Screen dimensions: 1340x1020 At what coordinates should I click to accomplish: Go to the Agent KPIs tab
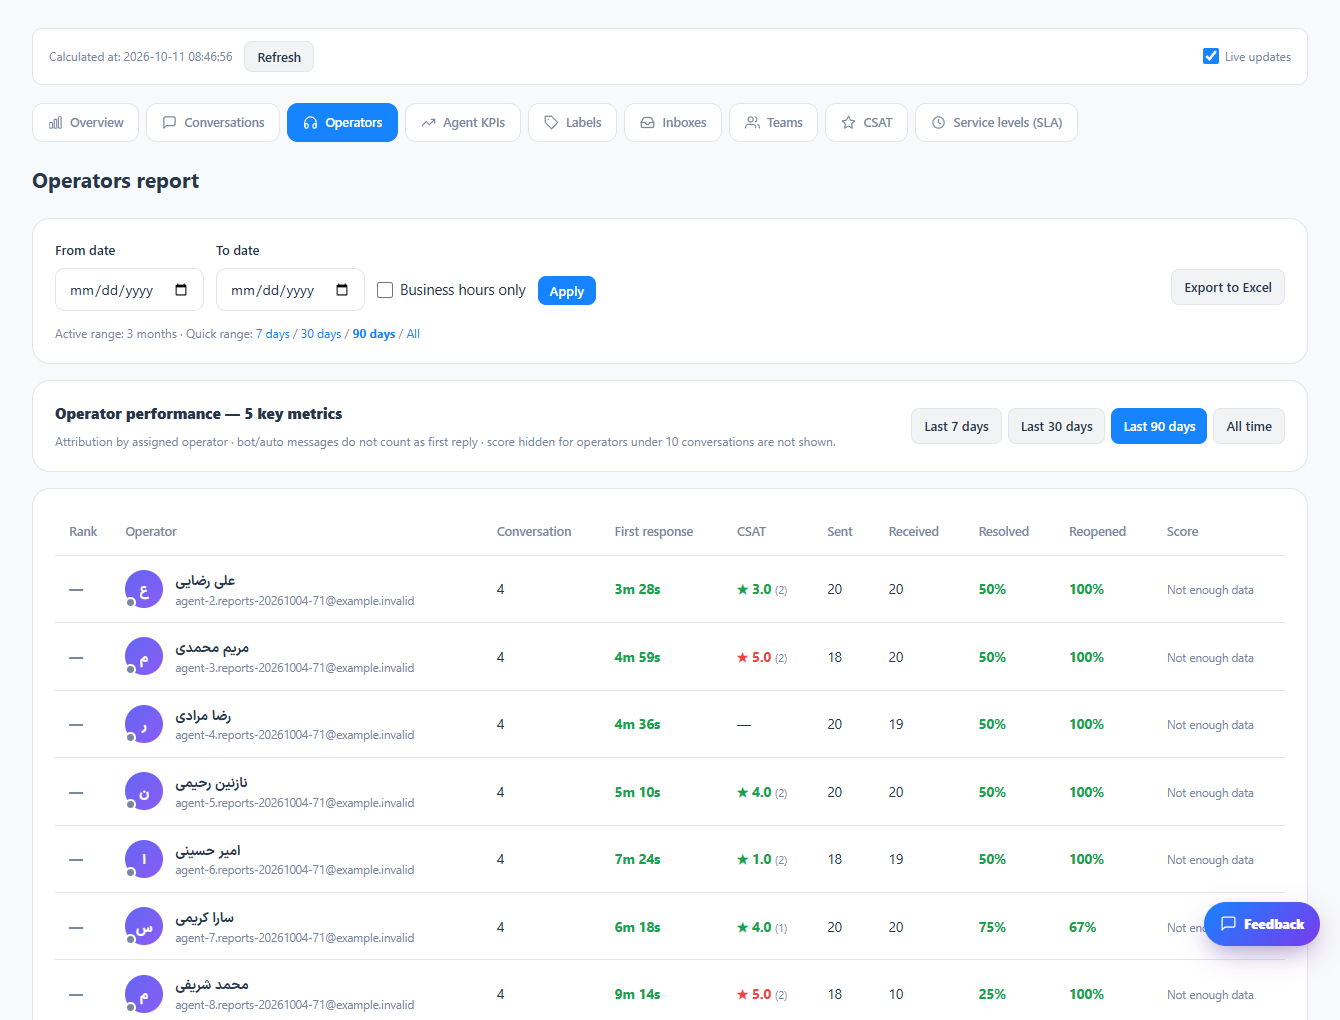pyautogui.click(x=463, y=123)
